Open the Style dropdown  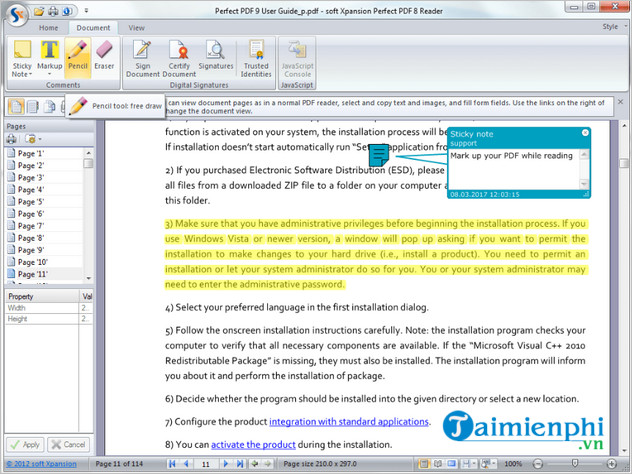[x=615, y=27]
